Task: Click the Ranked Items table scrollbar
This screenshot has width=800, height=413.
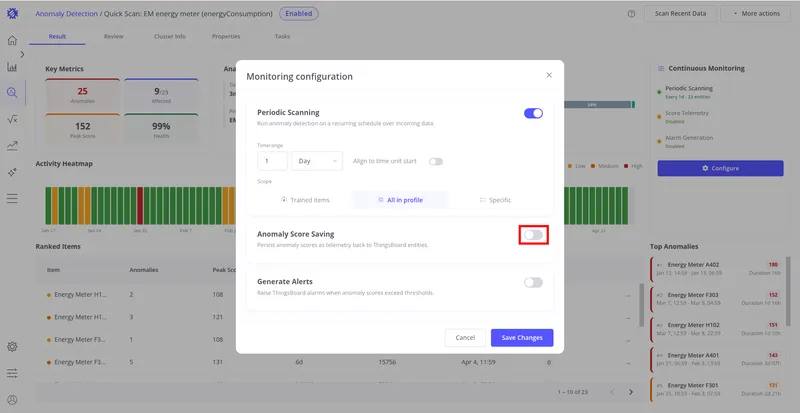Action: (x=641, y=305)
